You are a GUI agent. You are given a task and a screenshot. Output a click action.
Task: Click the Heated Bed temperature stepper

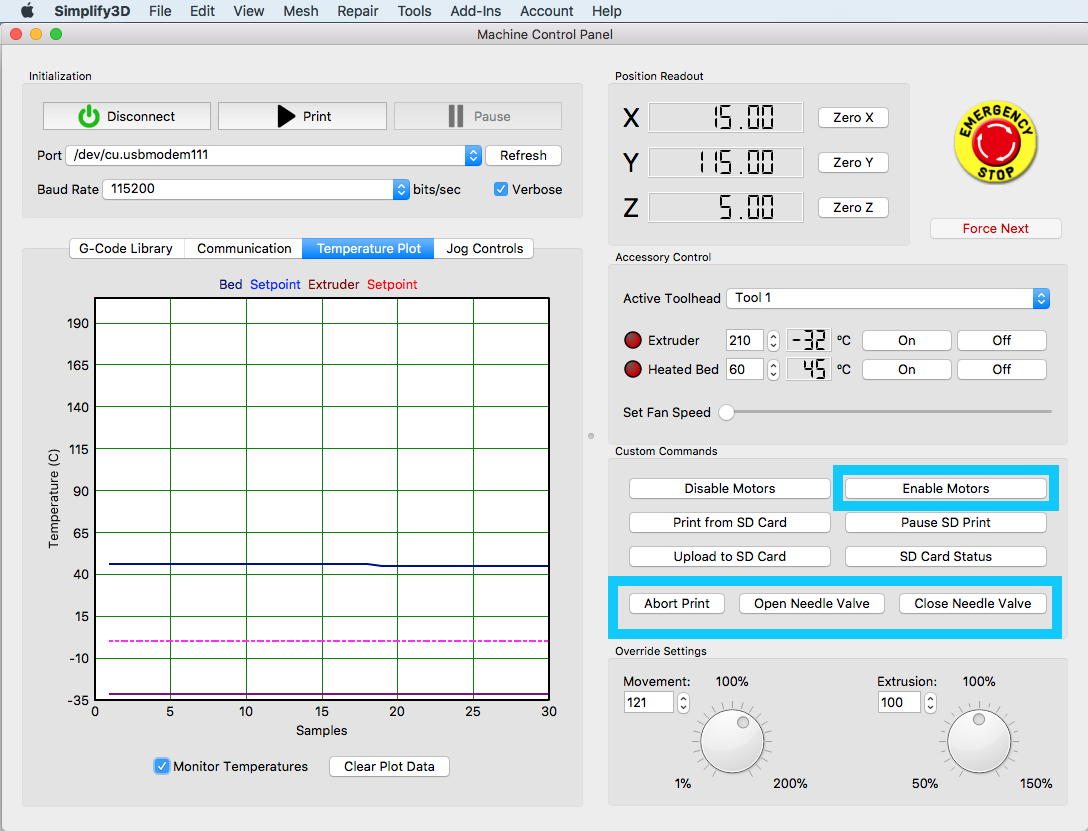(773, 370)
